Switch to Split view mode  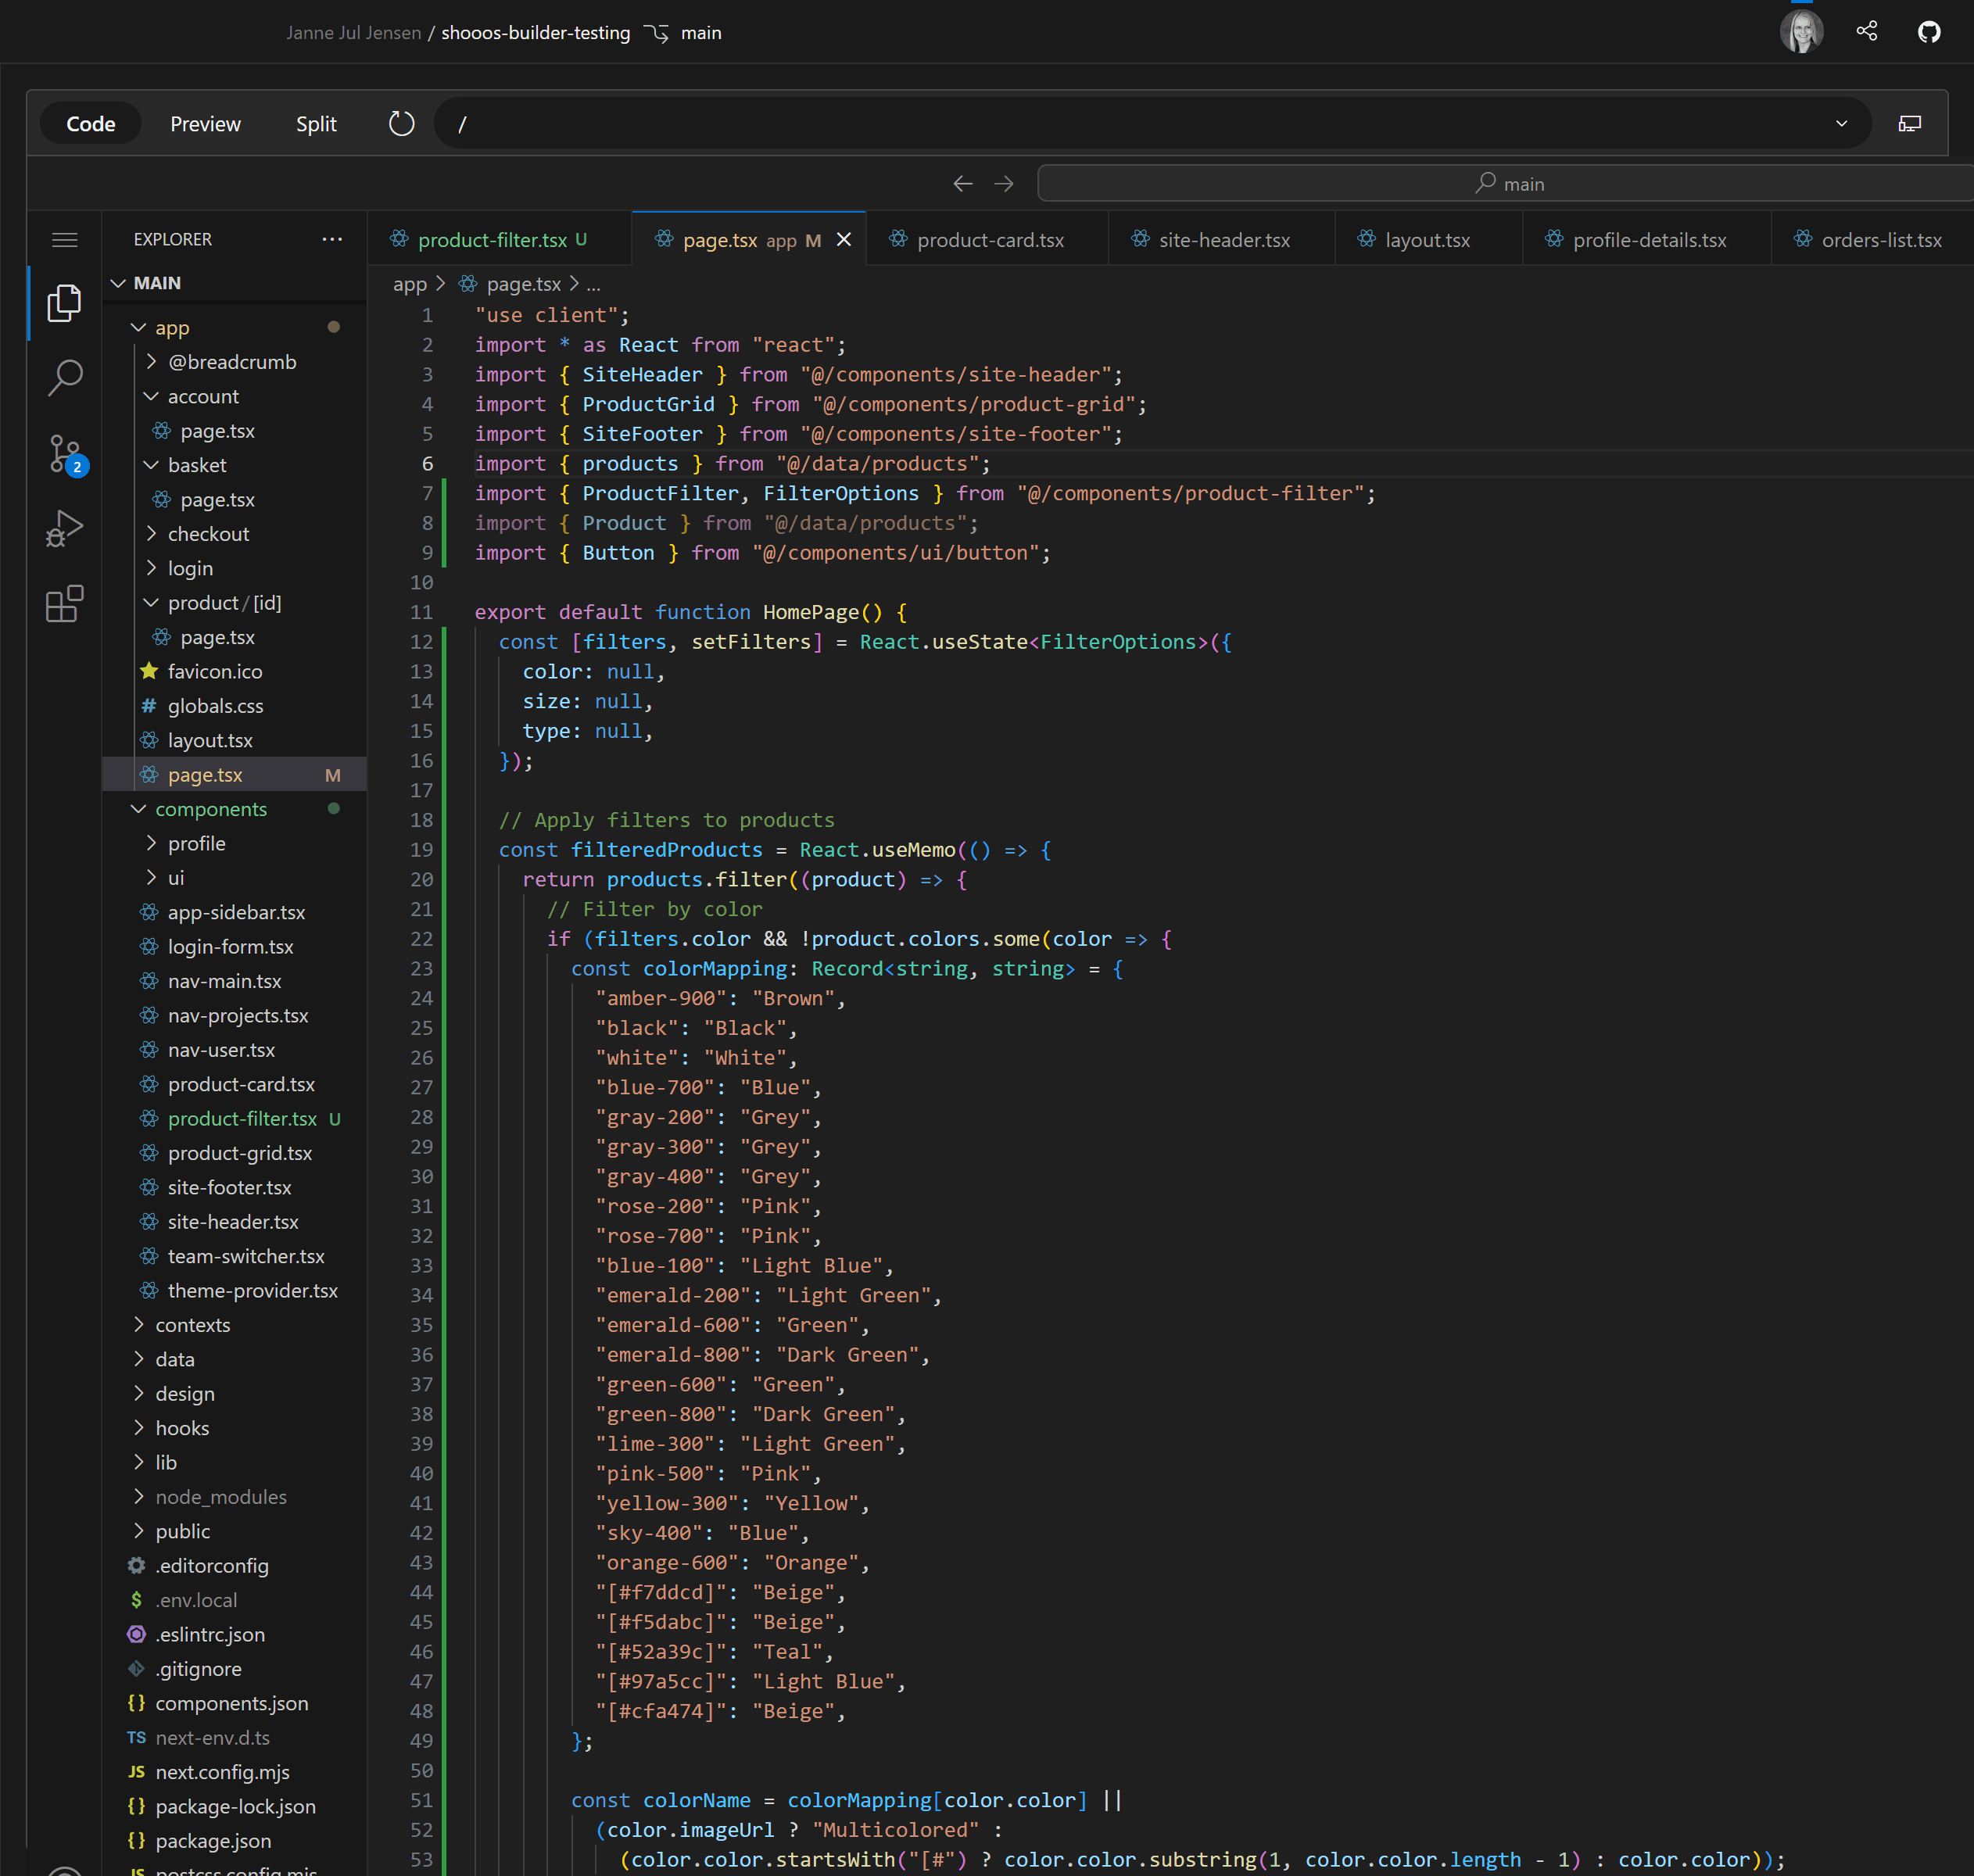pyautogui.click(x=316, y=124)
